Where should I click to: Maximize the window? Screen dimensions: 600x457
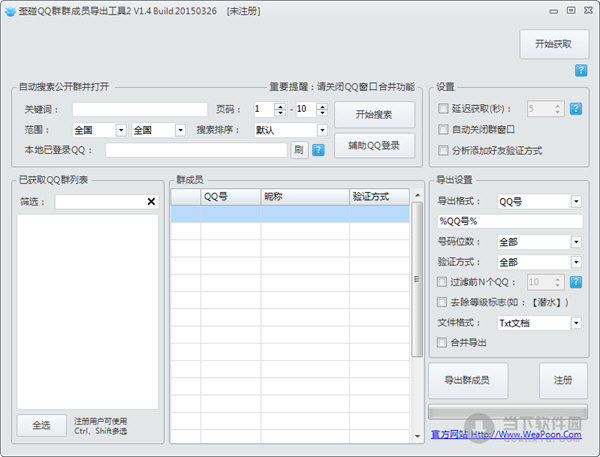(571, 11)
